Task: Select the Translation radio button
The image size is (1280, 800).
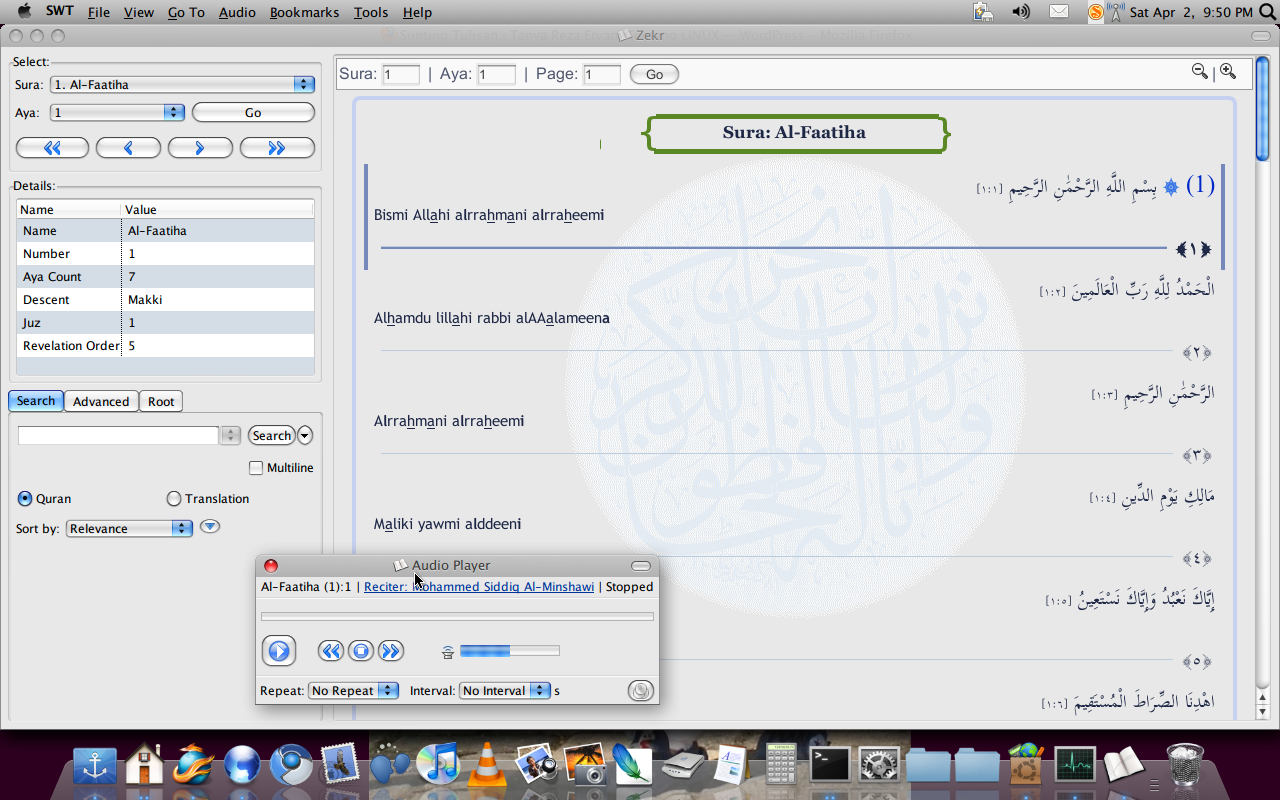Action: (x=174, y=498)
